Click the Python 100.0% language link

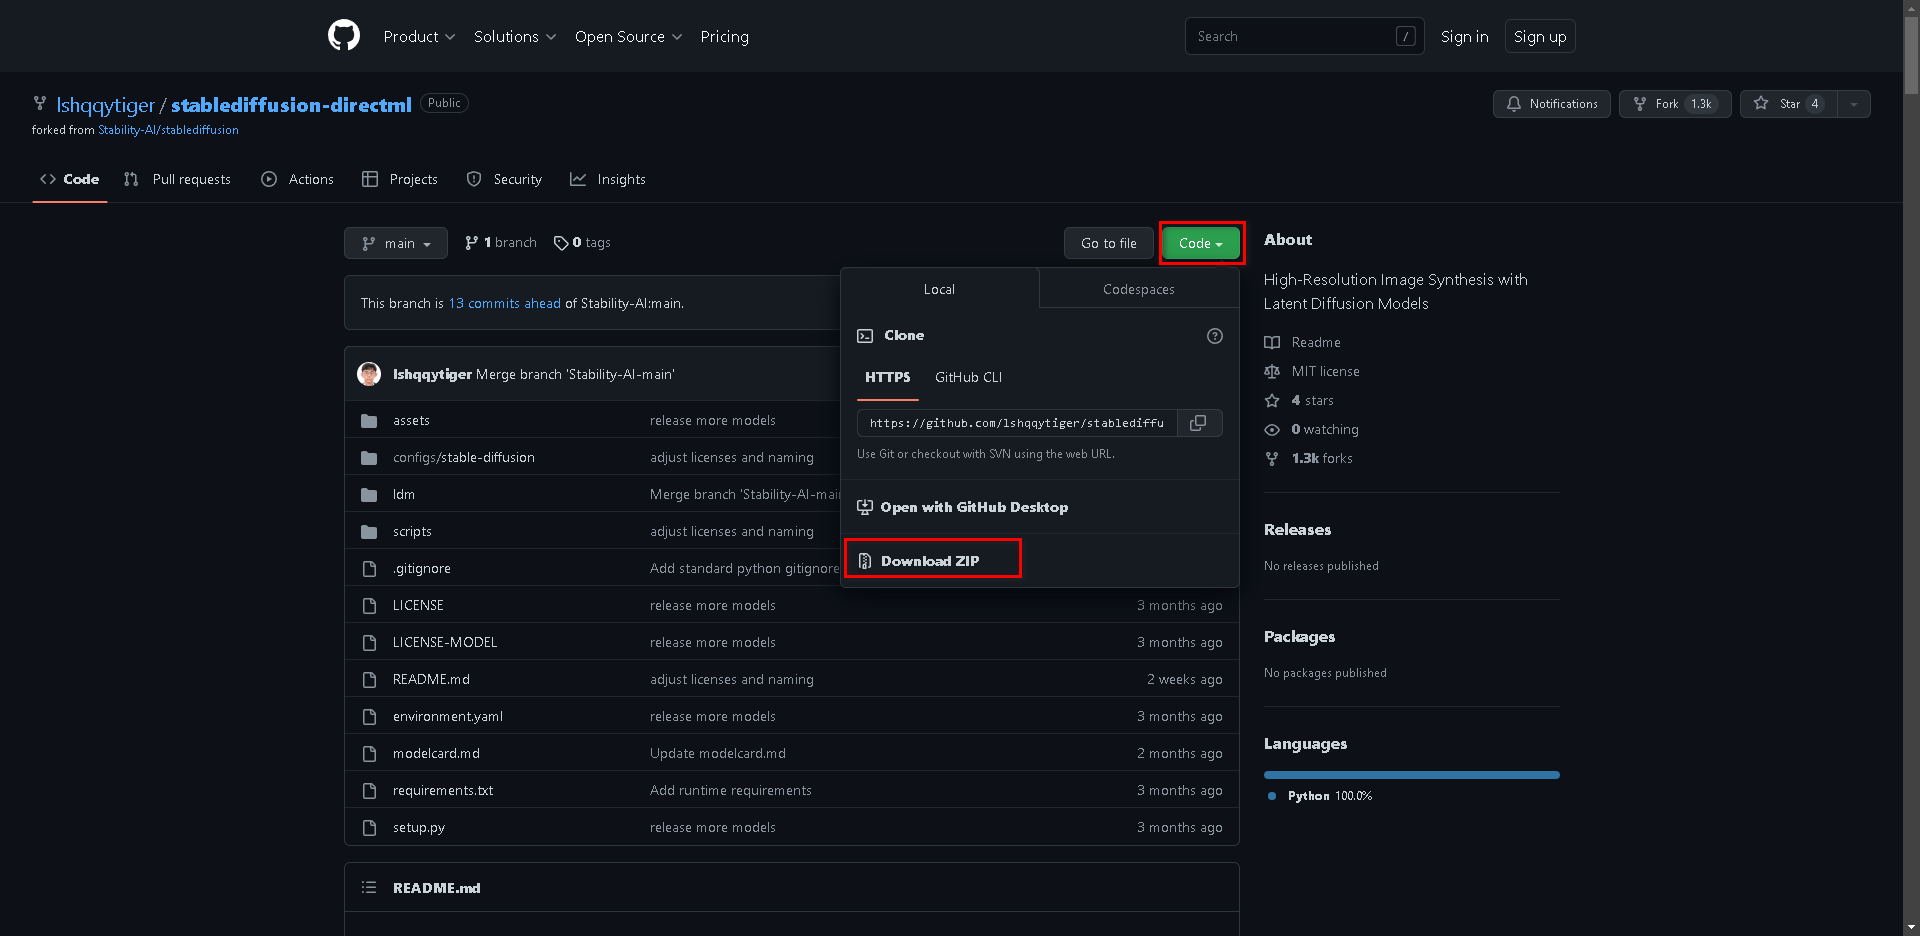[1320, 796]
